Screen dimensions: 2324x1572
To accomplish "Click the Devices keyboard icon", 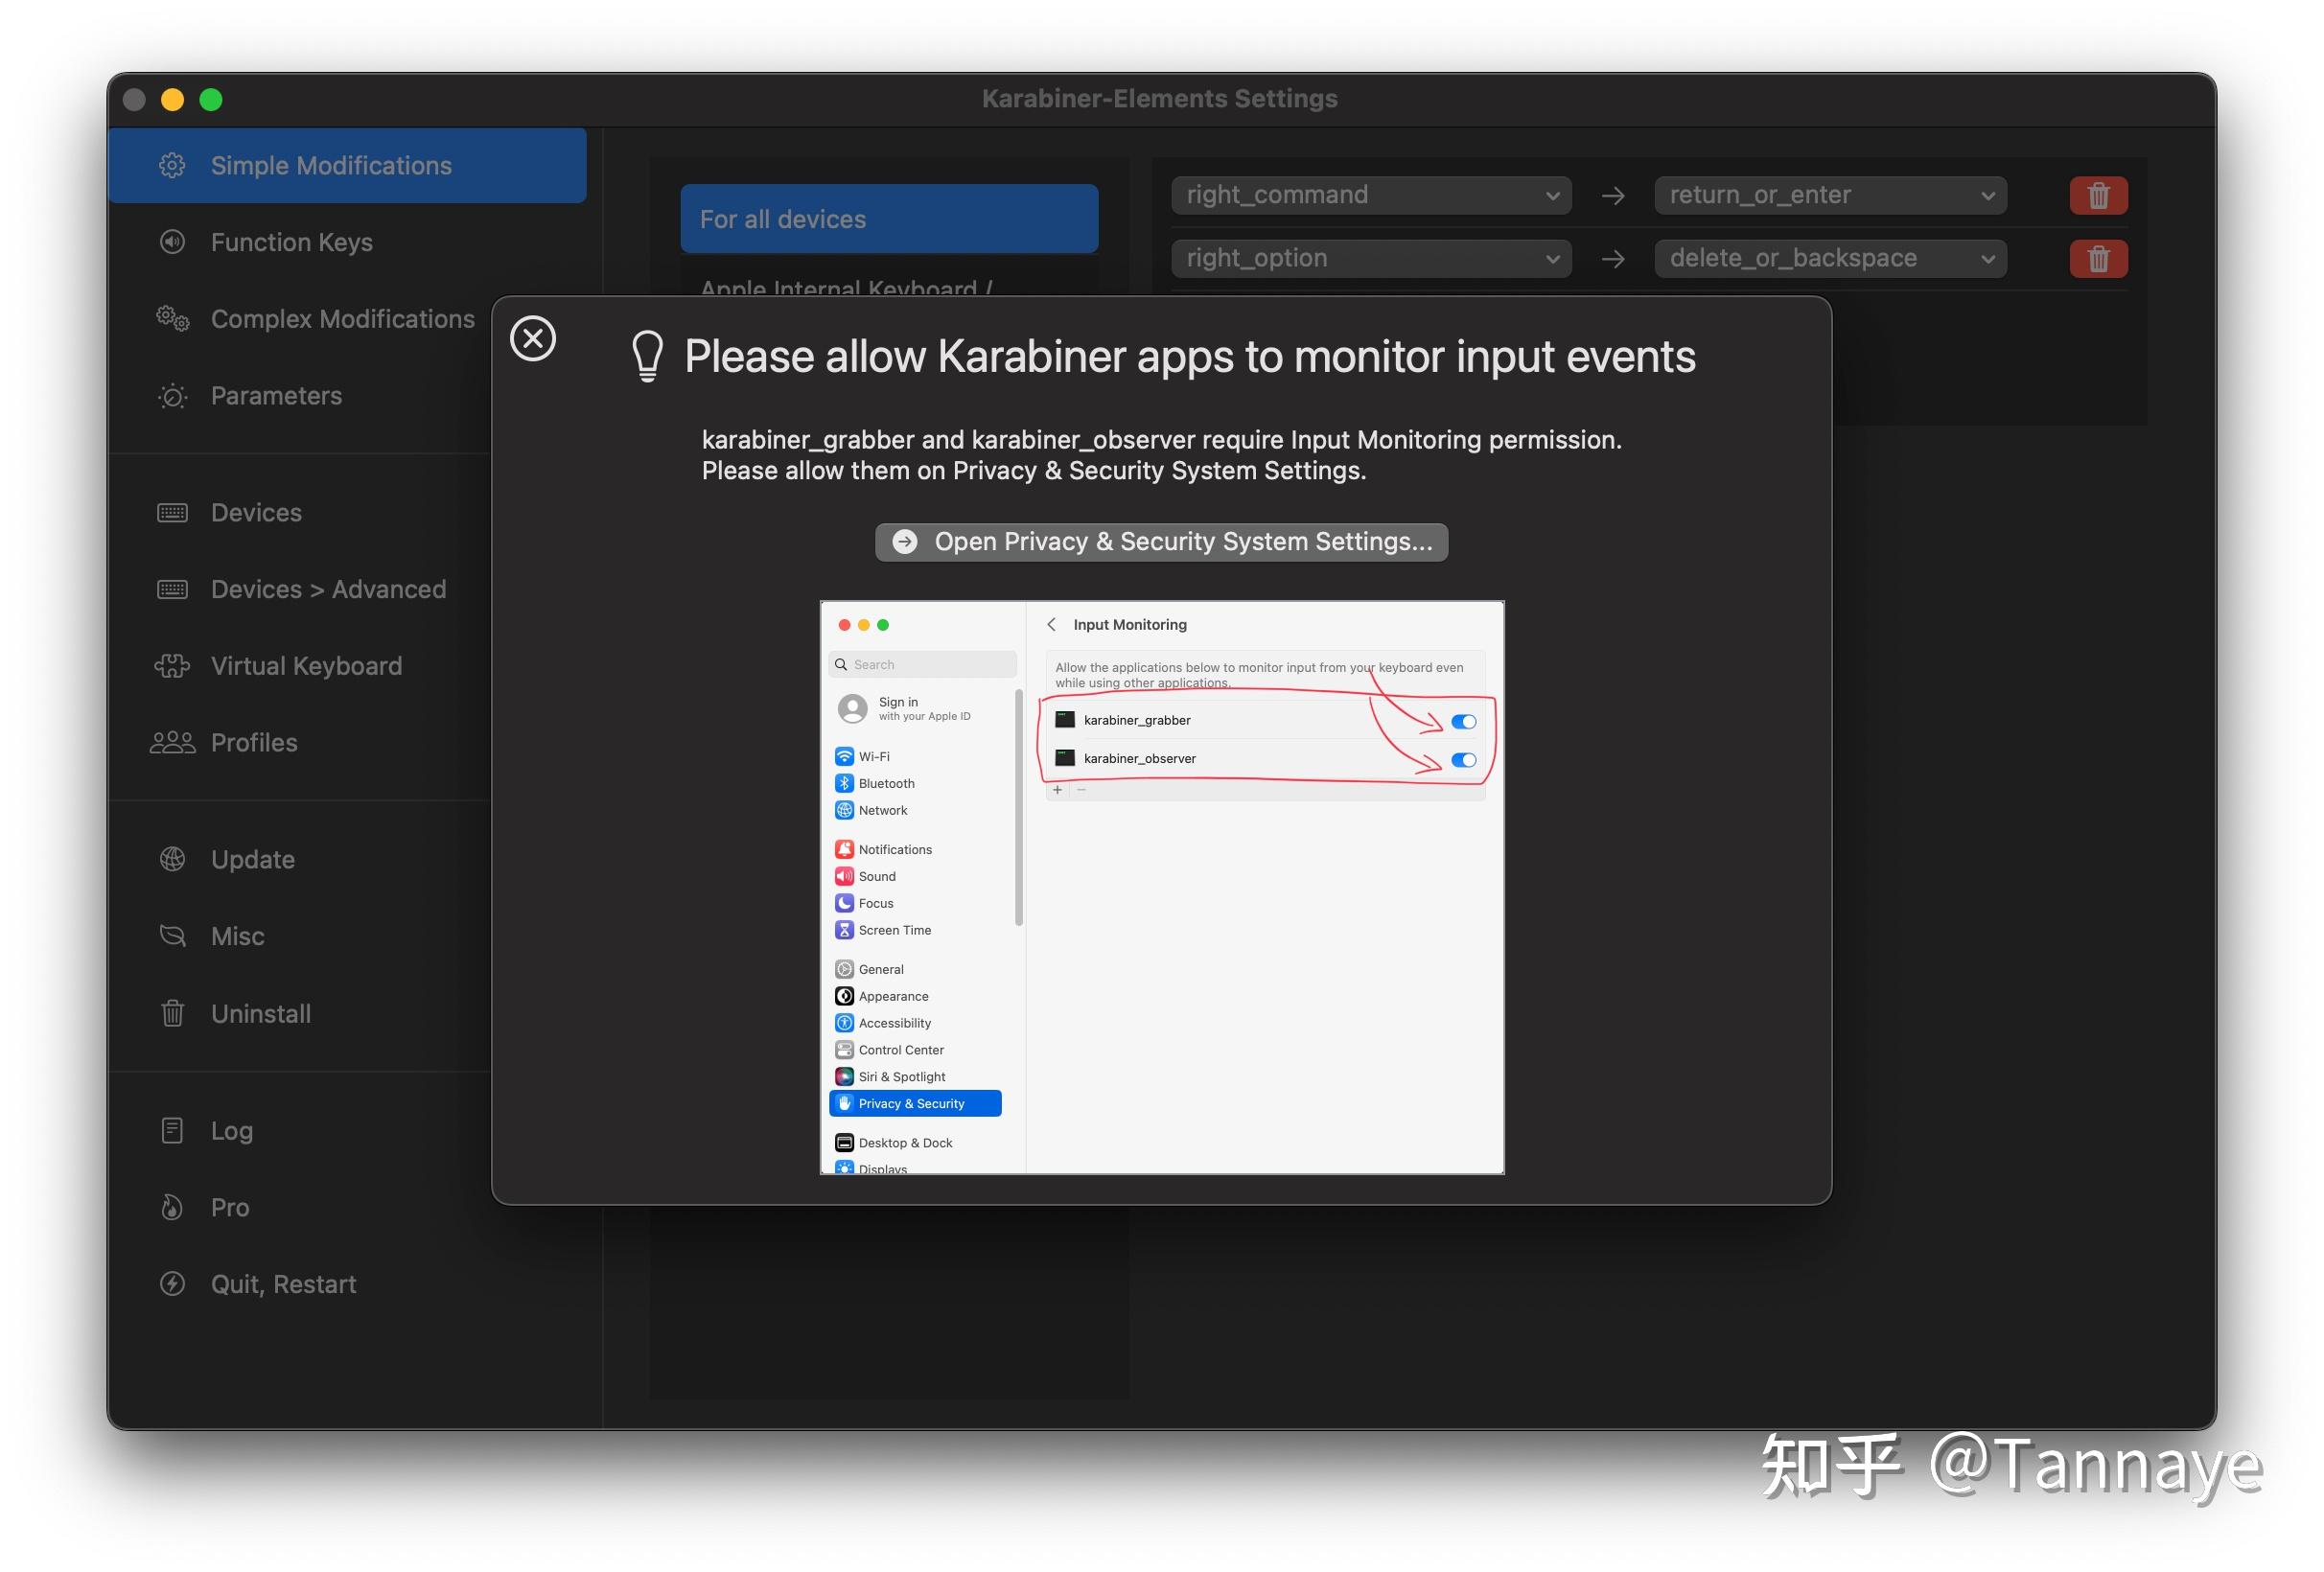I will tap(172, 512).
